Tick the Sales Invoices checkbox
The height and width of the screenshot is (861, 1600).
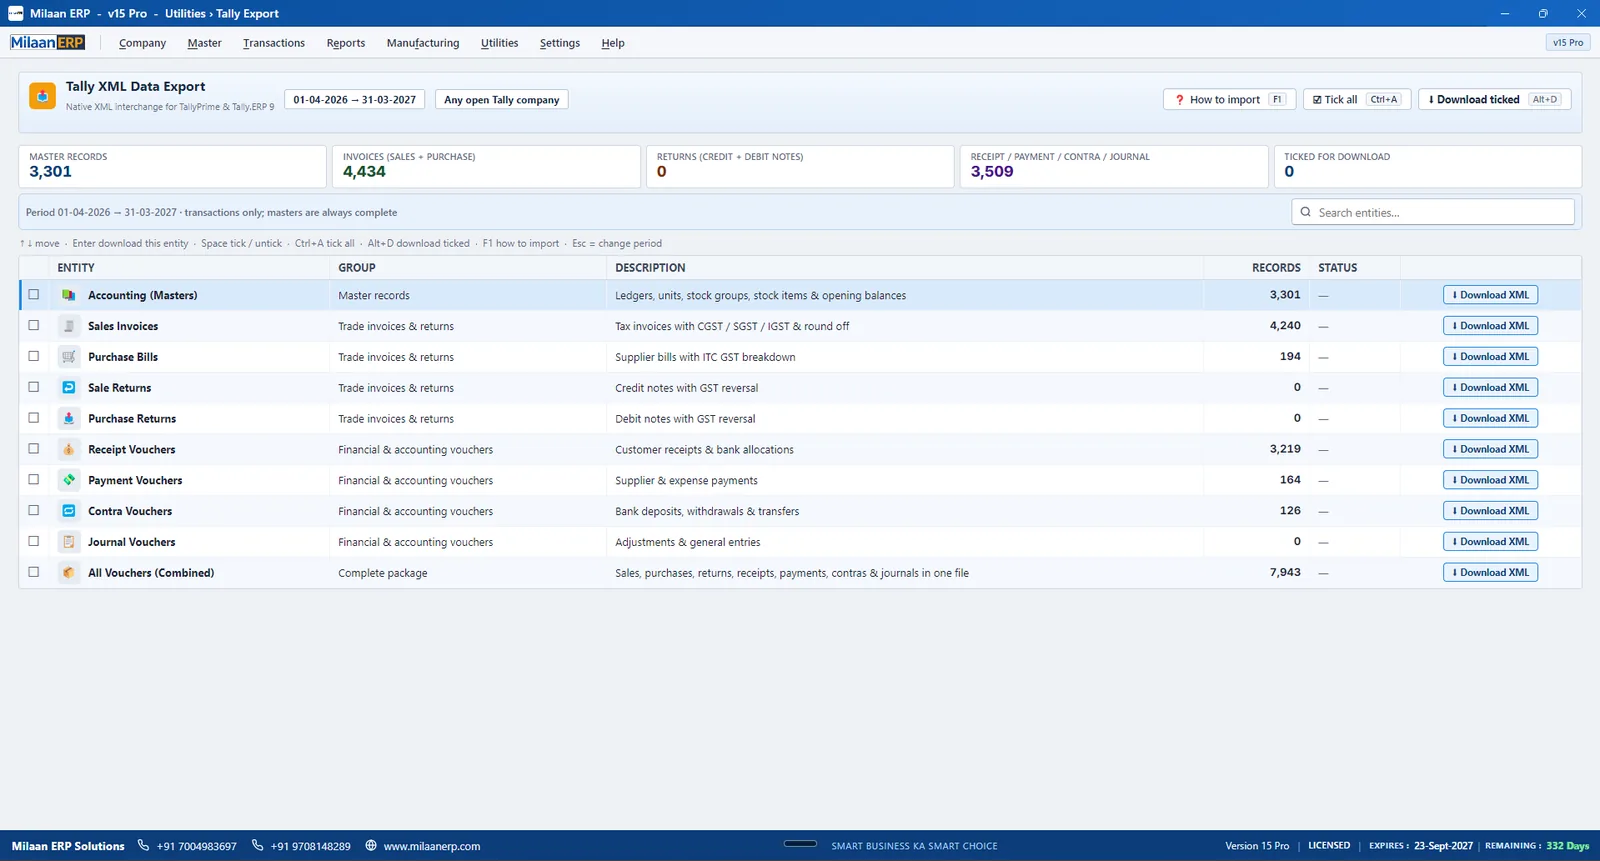click(x=34, y=326)
